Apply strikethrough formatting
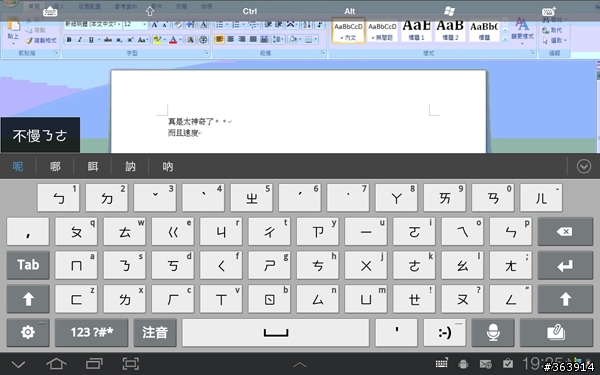Image resolution: width=600 pixels, height=375 pixels. 108,40
